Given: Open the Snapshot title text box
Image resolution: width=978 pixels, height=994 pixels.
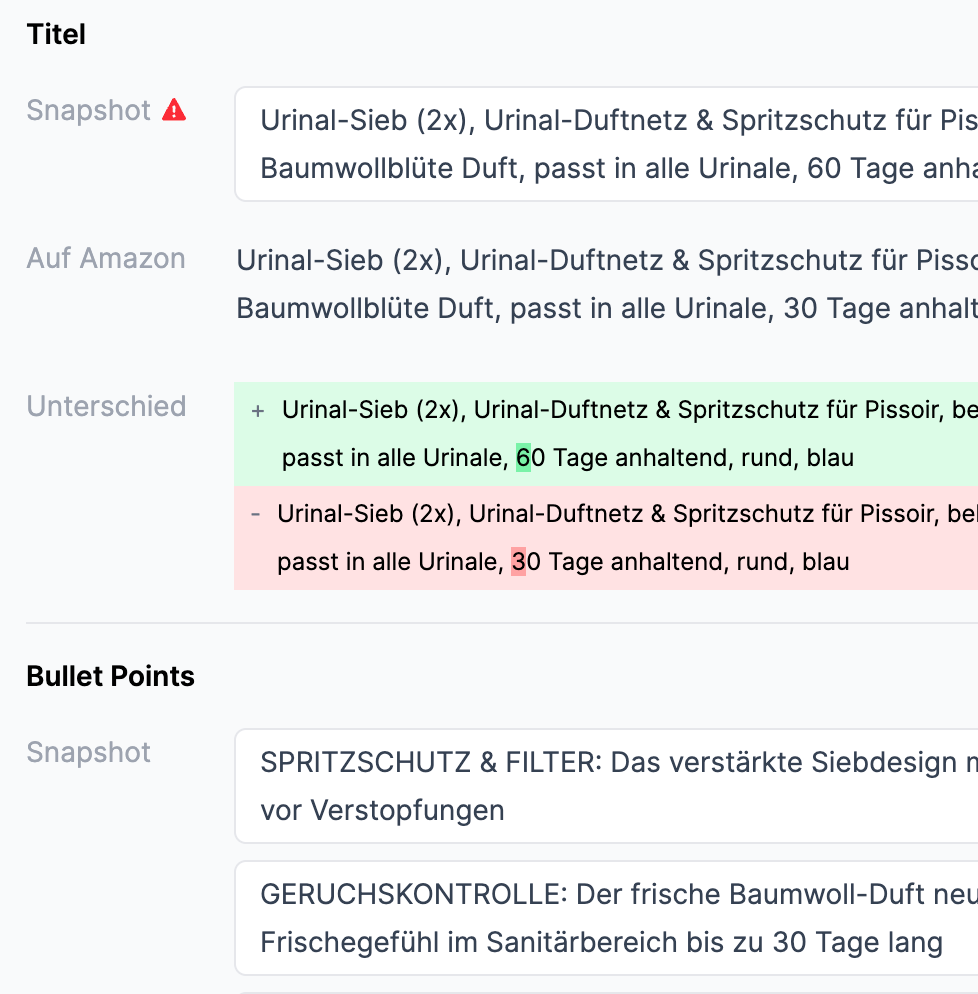Looking at the screenshot, I should coord(600,143).
